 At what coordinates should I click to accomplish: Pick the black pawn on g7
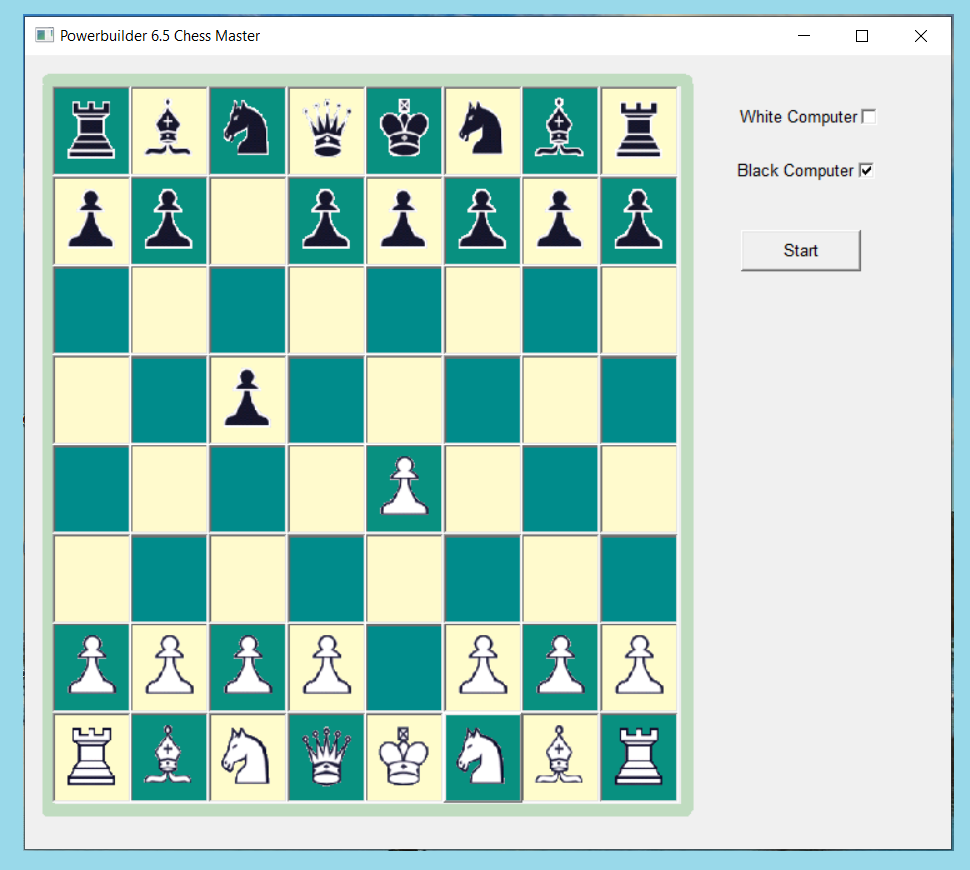560,220
